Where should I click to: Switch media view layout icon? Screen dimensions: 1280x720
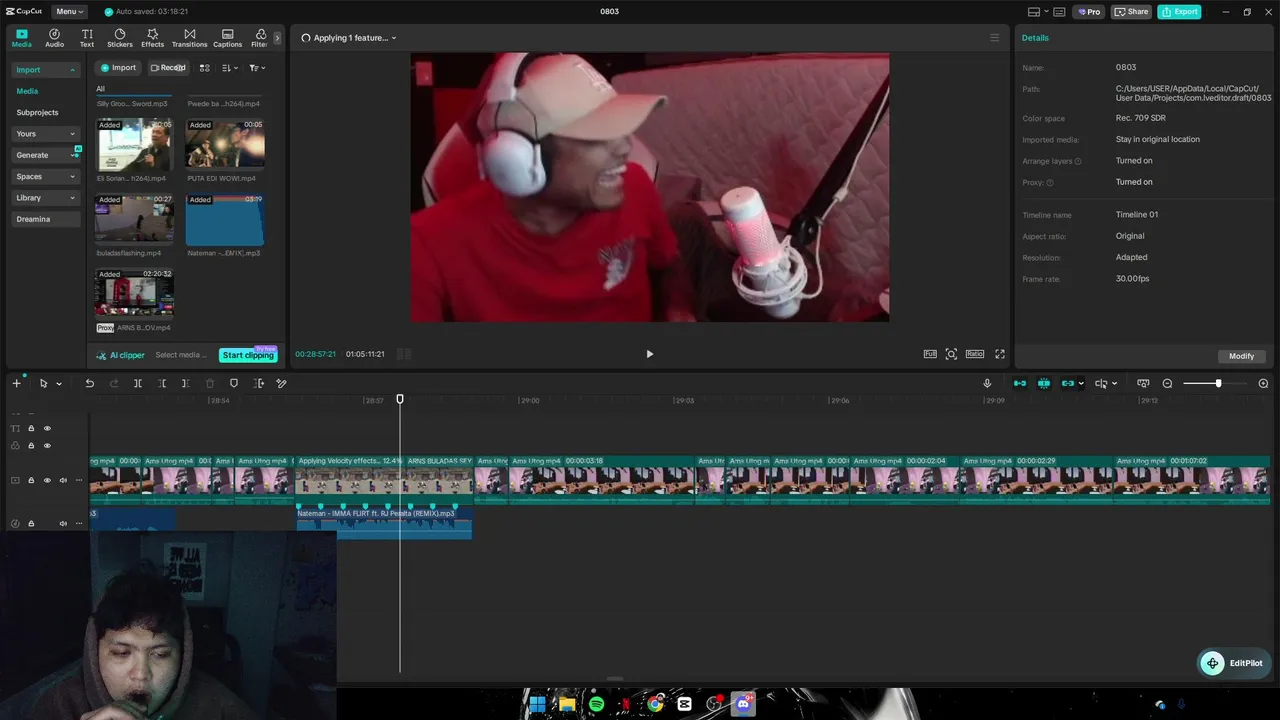[204, 68]
